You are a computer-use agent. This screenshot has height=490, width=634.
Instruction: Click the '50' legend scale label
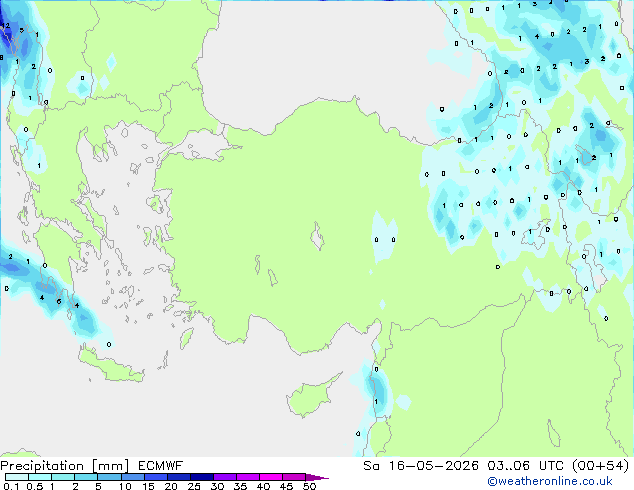pos(309,486)
